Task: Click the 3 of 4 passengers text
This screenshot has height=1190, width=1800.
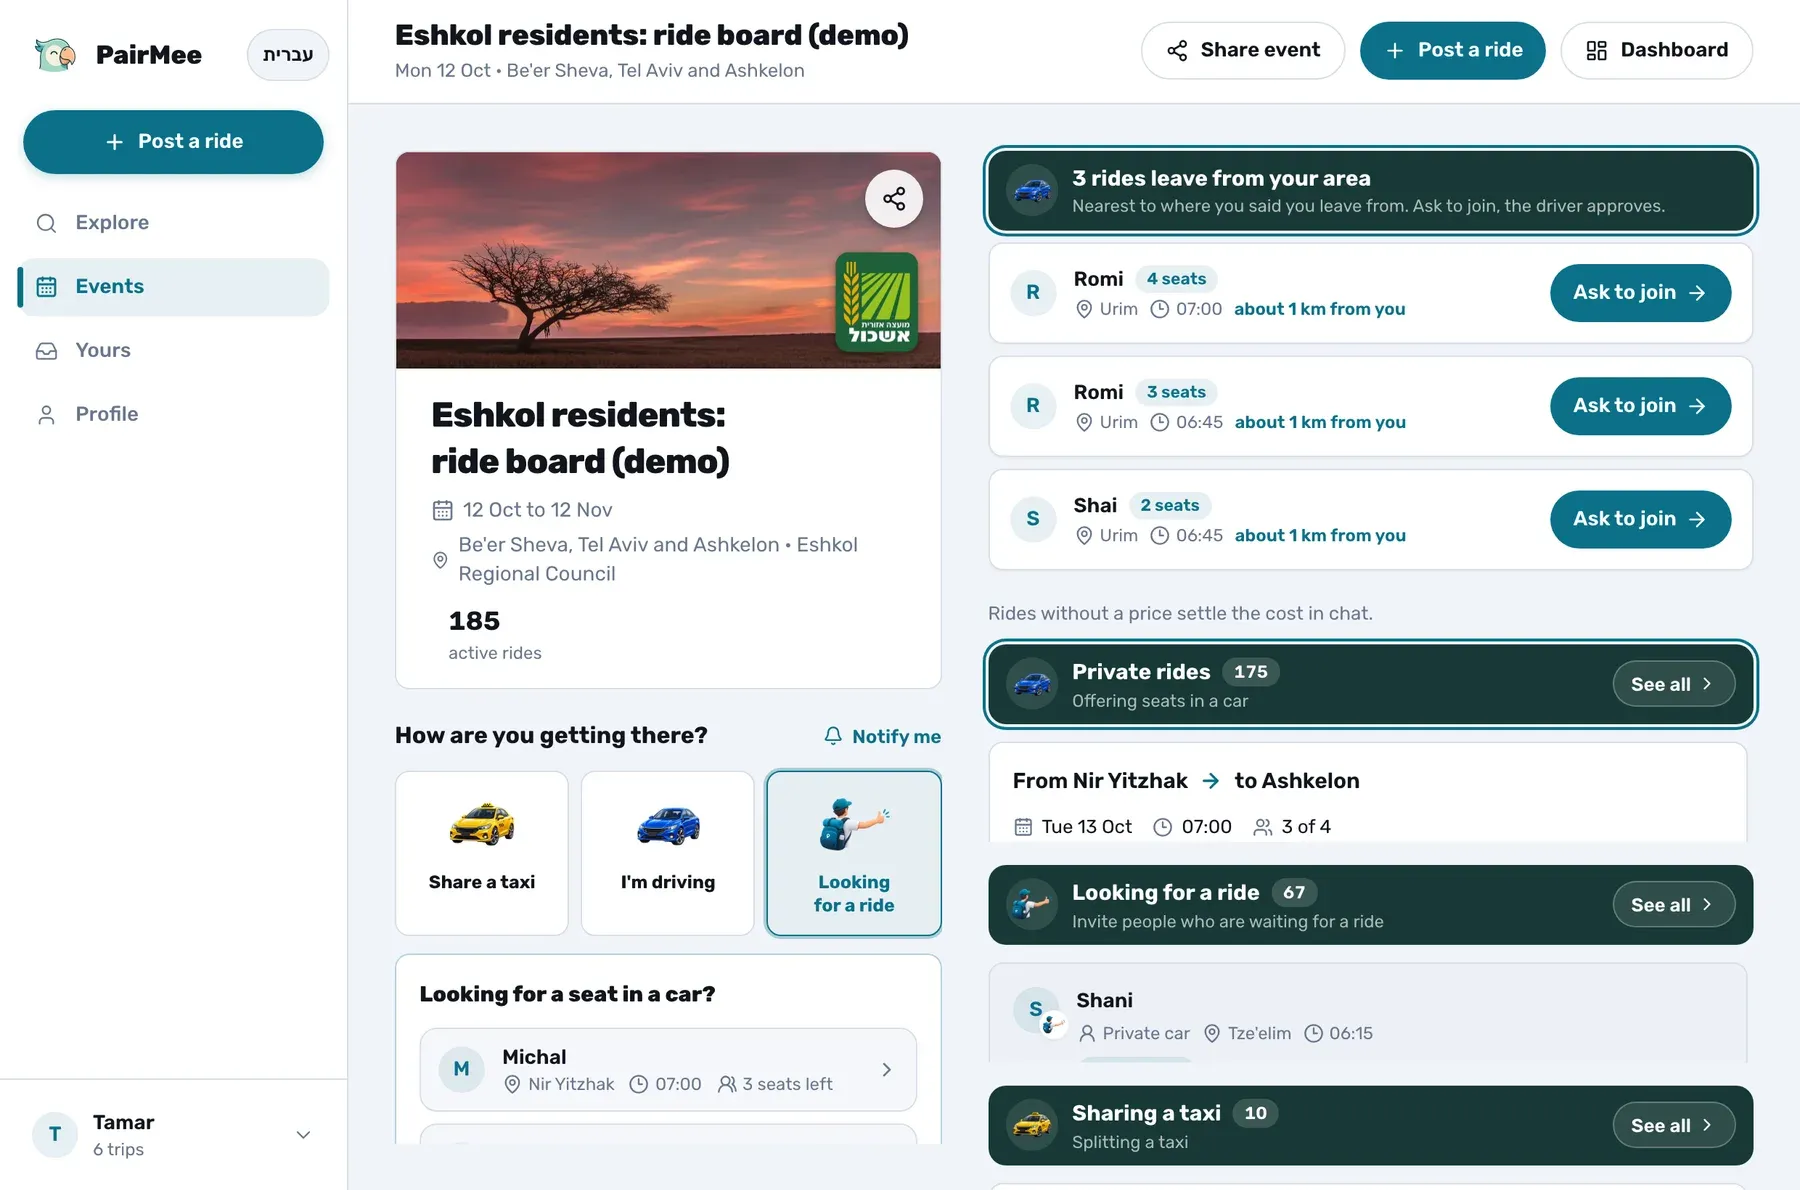Action: click(1306, 827)
